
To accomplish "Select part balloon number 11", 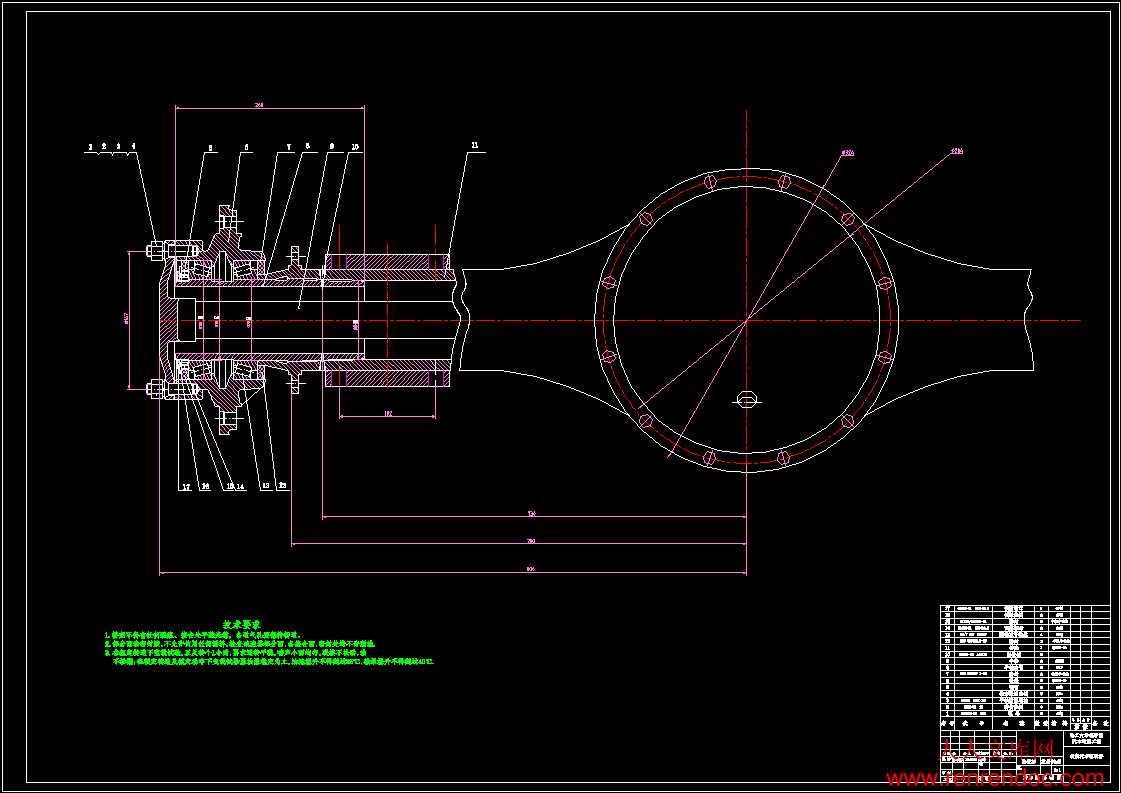I will click(475, 145).
